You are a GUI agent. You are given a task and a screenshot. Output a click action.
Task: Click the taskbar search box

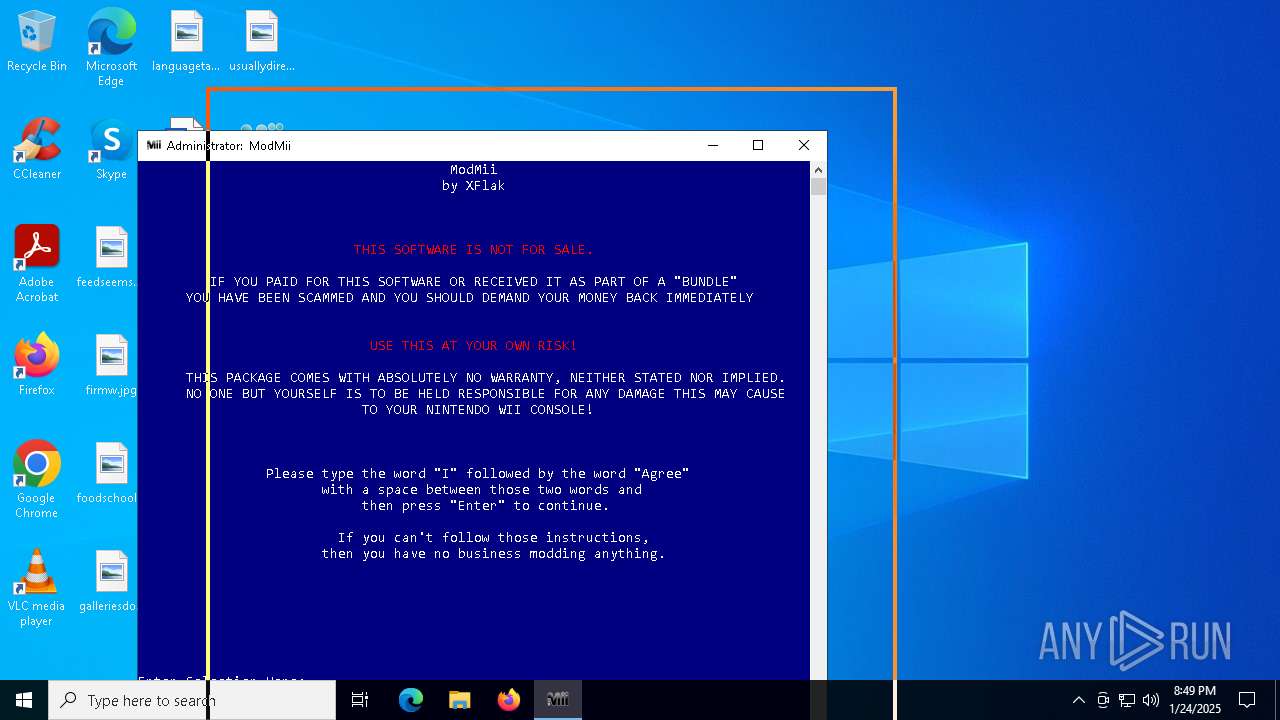tap(192, 700)
